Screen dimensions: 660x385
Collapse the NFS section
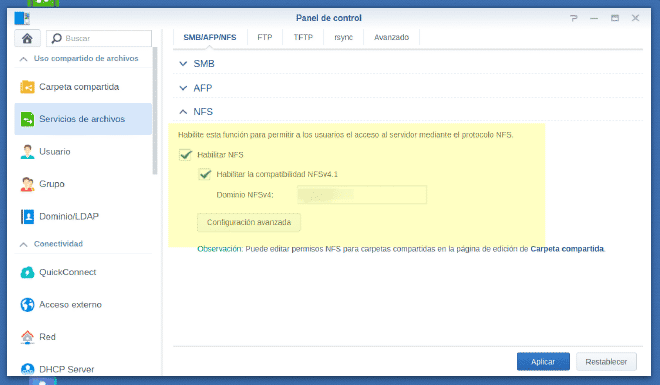tap(183, 112)
